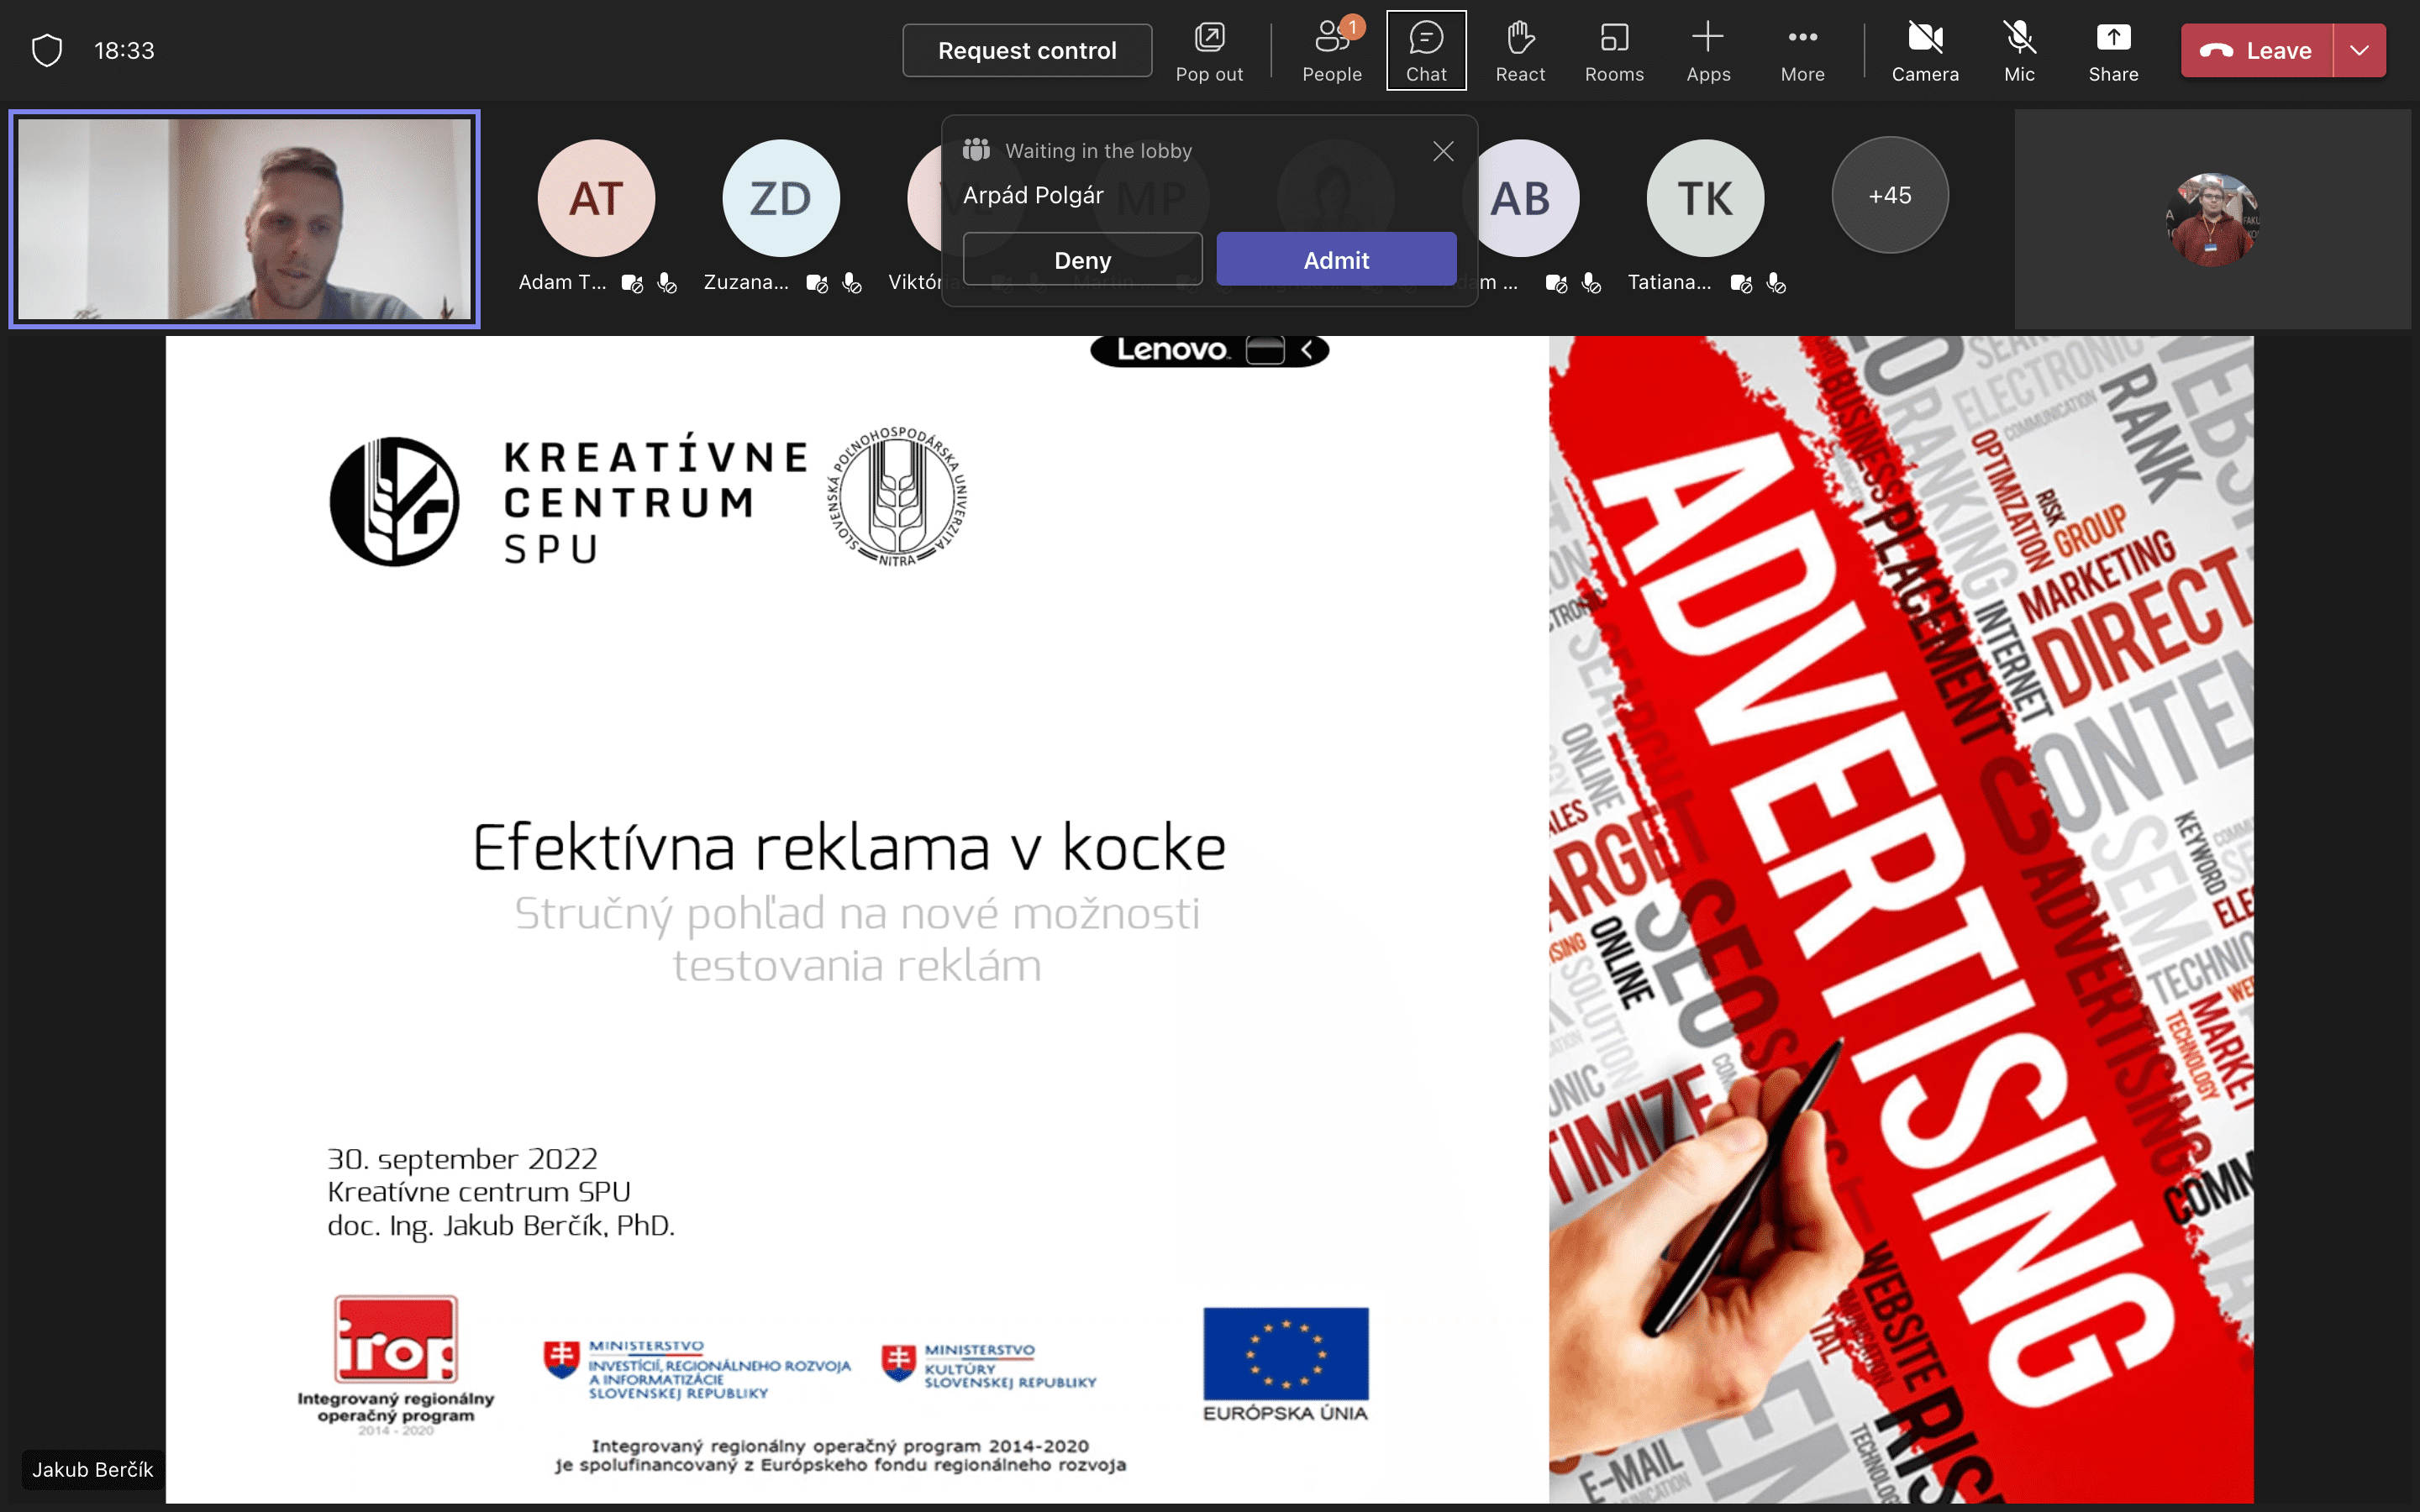Open the More options menu
This screenshot has height=1512, width=2420.
tap(1802, 51)
